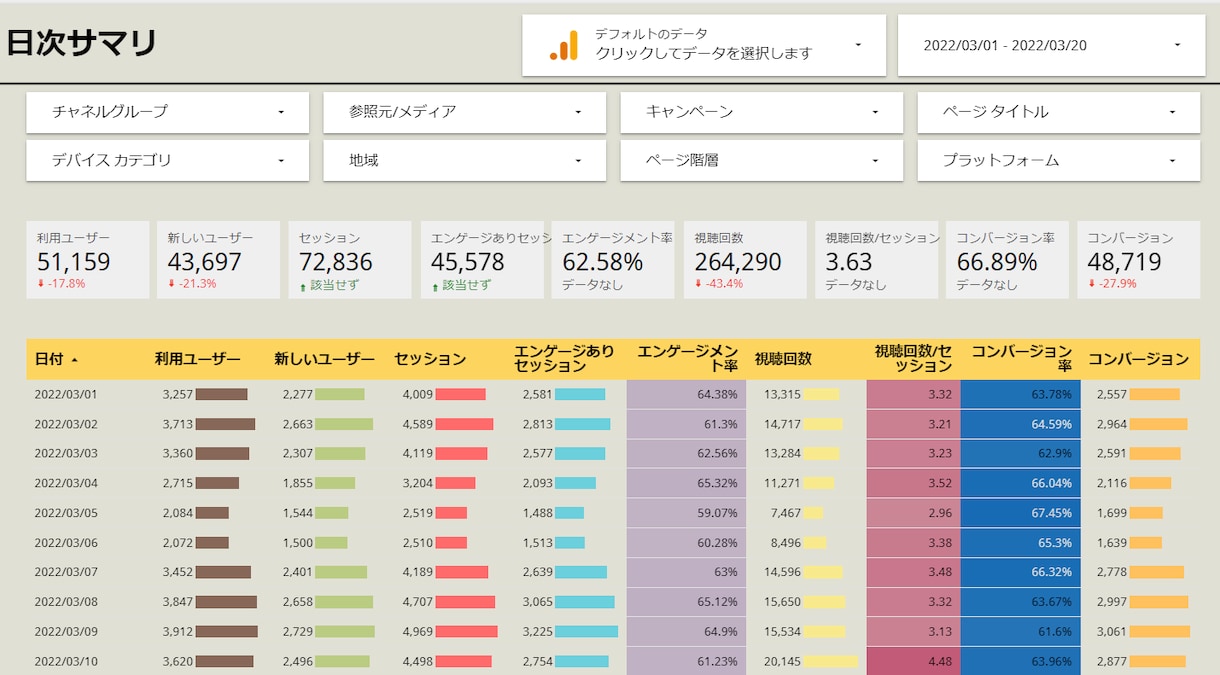Expand the 地域 filter dropdown
The height and width of the screenshot is (675, 1220).
(x=464, y=160)
